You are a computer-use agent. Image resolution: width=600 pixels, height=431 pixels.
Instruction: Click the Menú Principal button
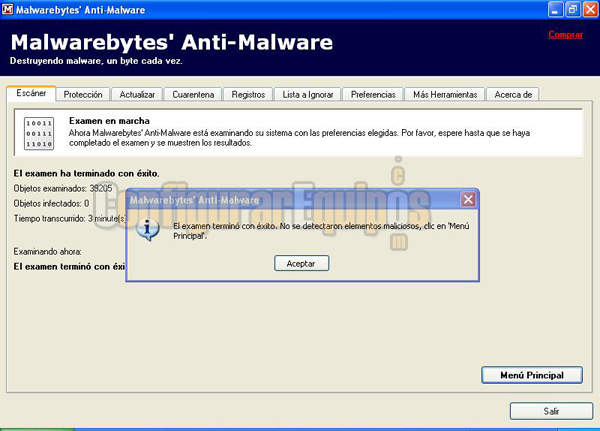click(532, 375)
